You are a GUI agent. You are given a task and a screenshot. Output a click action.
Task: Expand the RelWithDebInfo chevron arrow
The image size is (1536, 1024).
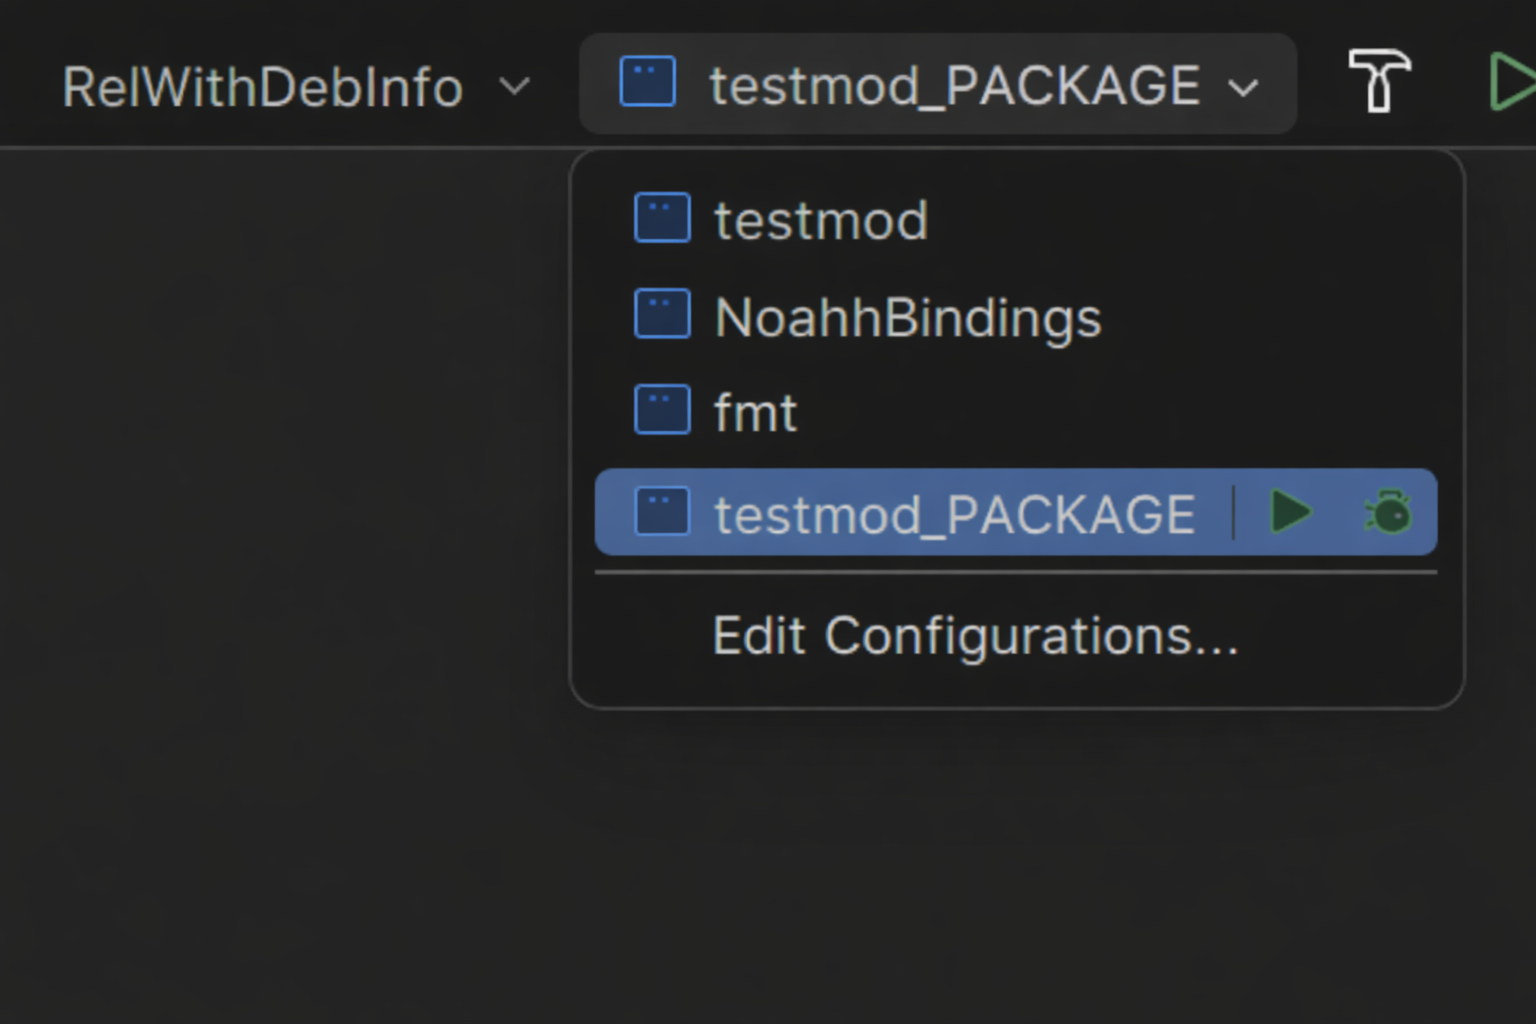pos(516,87)
